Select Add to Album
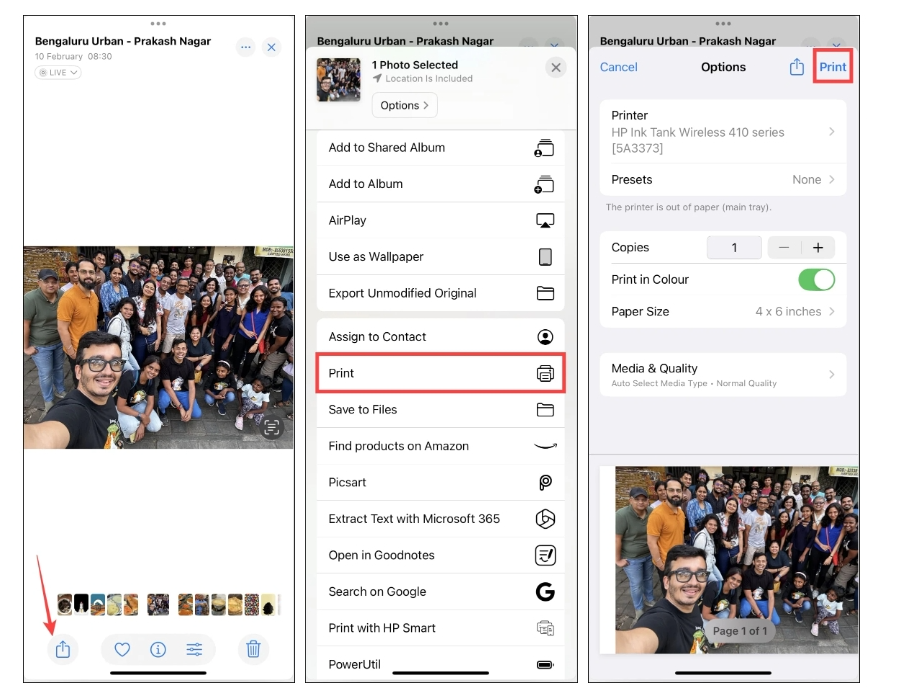This screenshot has height=698, width=916. [440, 184]
